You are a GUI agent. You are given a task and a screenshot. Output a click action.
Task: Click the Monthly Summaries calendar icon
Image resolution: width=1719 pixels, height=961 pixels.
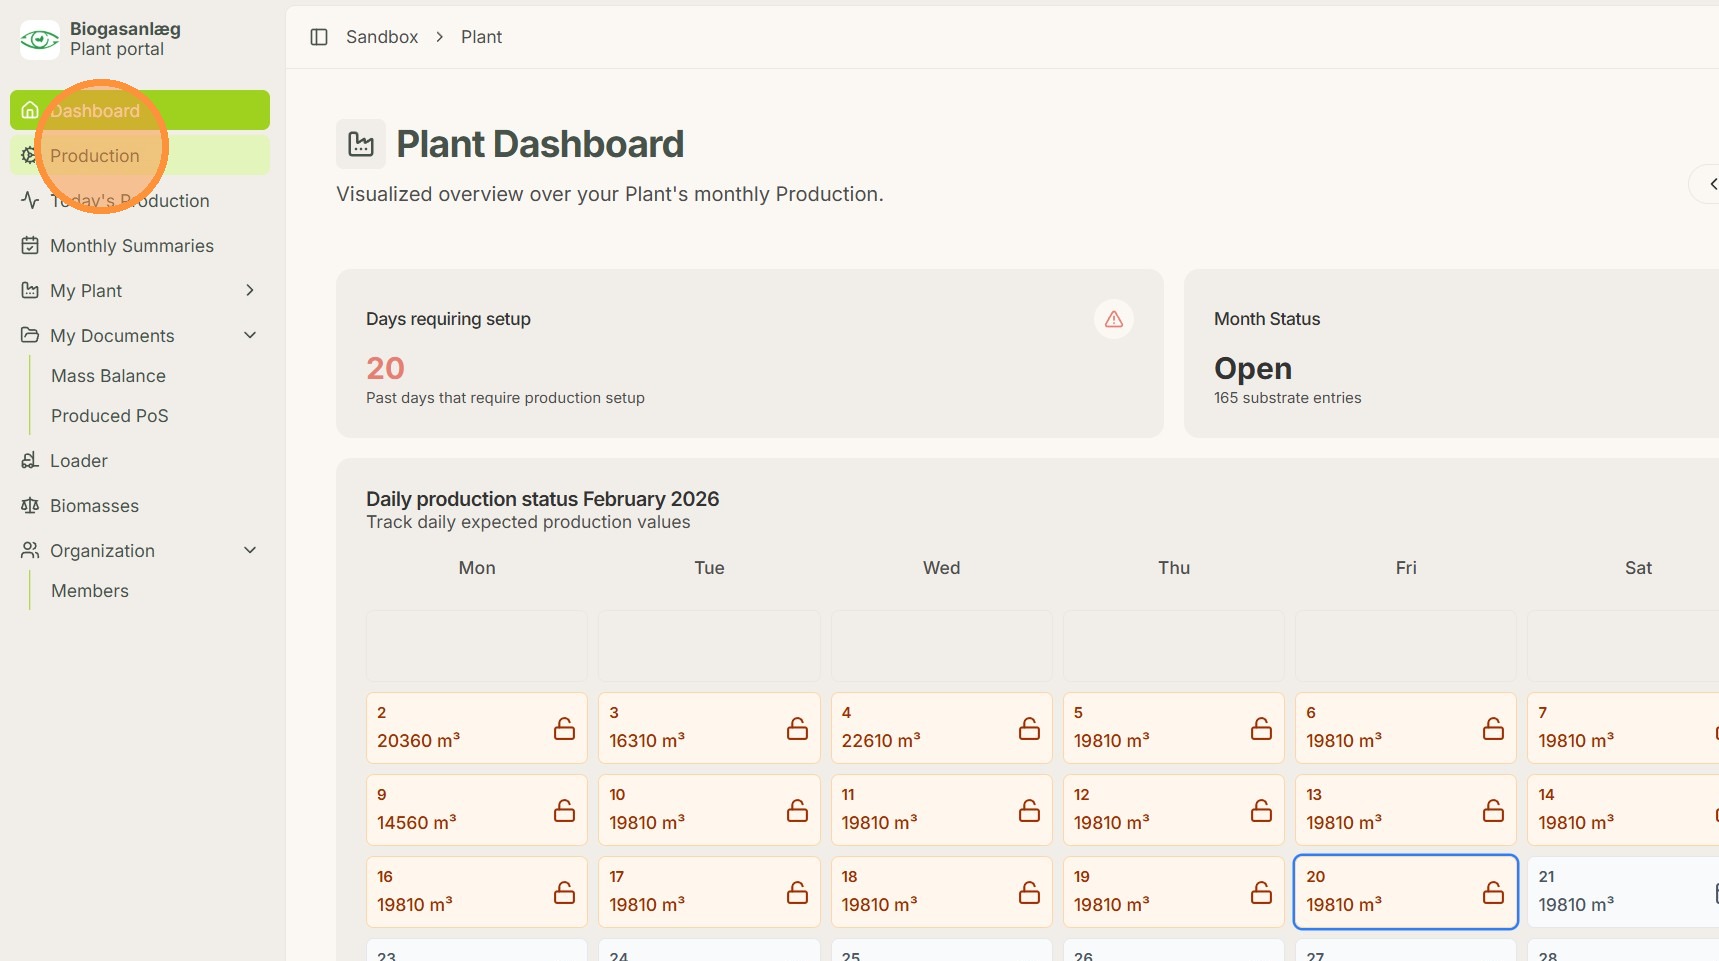(30, 246)
